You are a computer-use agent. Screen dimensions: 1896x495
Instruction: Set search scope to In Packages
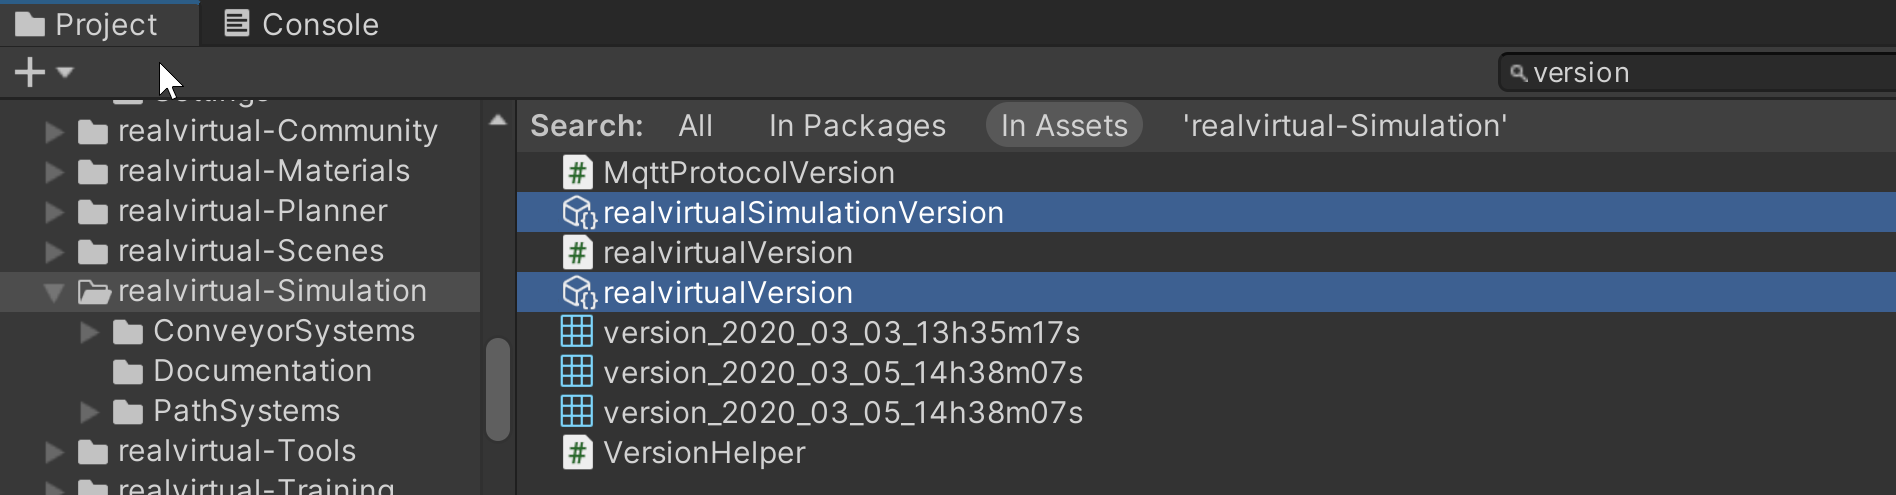(857, 126)
